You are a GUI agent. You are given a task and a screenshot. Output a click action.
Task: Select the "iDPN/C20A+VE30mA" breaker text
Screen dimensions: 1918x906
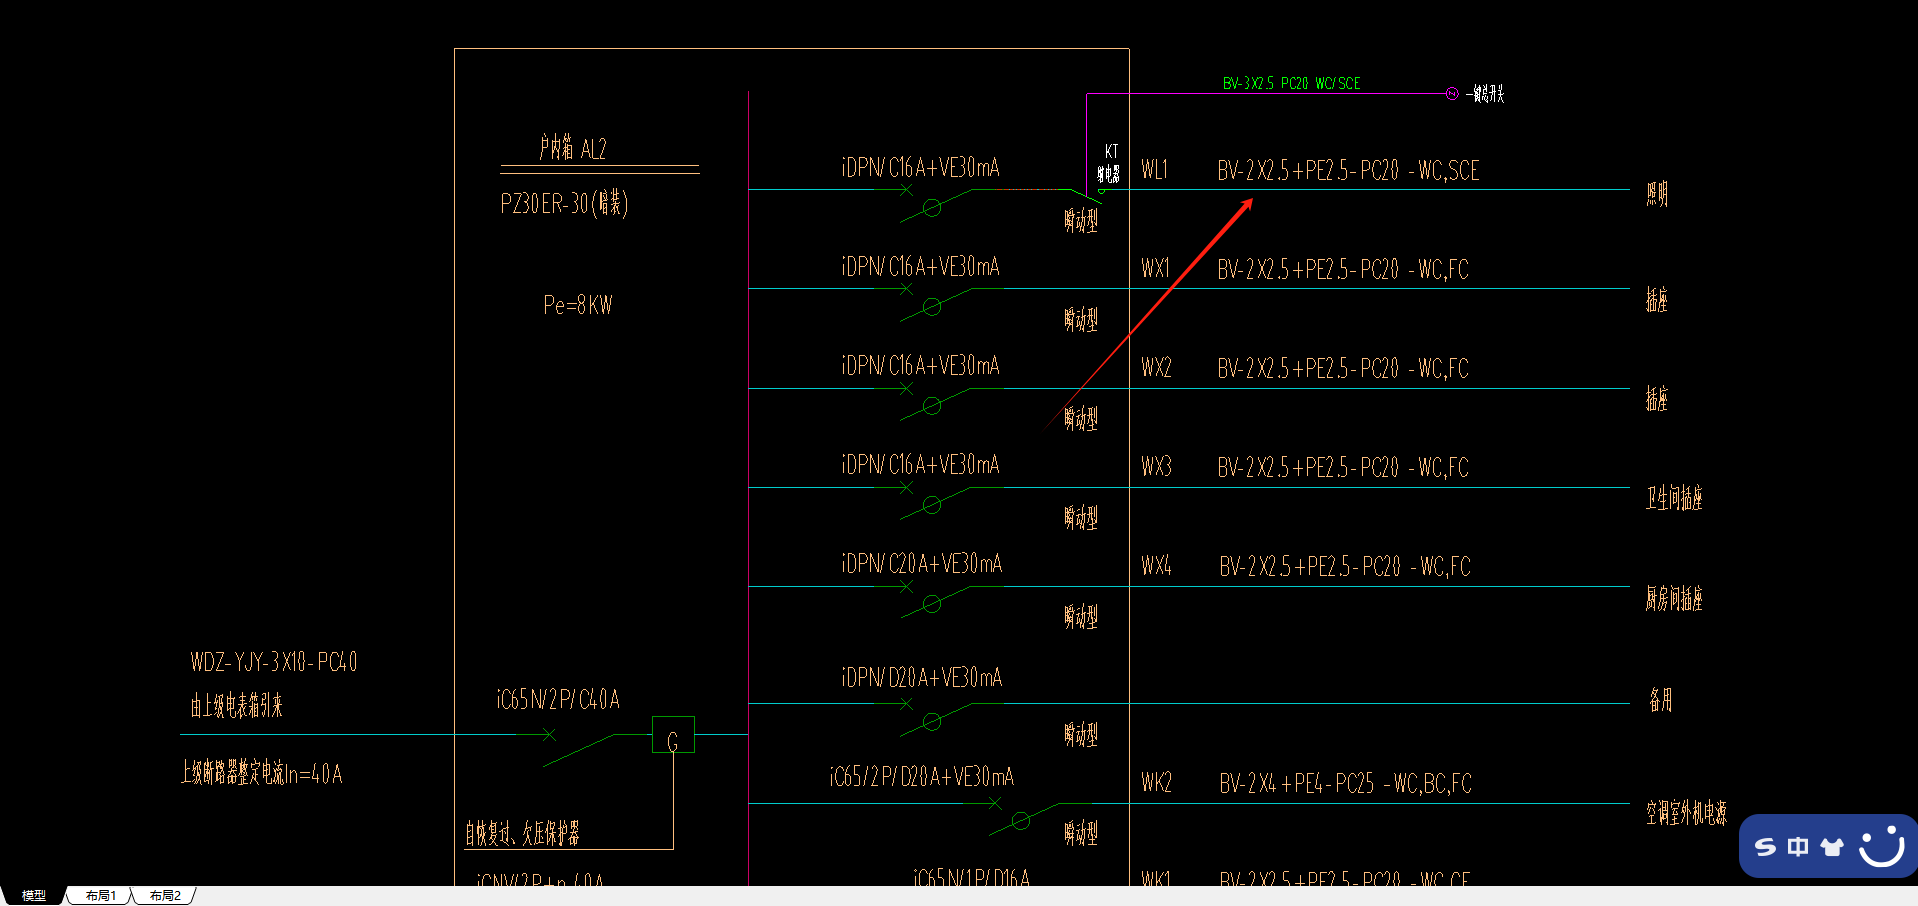[x=922, y=564]
